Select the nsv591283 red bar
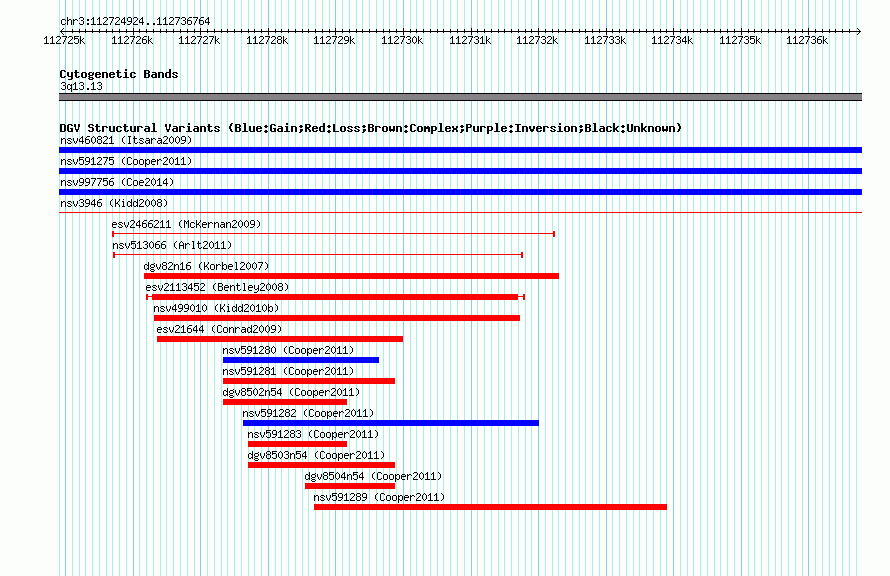This screenshot has height=576, width=890. pyautogui.click(x=297, y=444)
